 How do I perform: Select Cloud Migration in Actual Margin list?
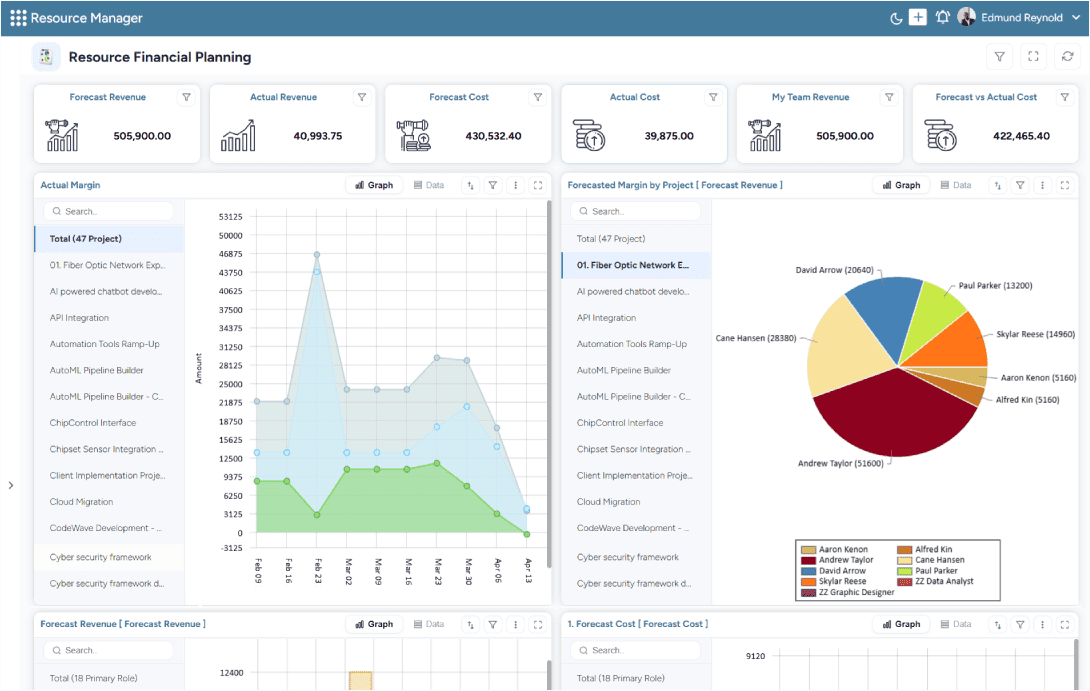click(x=109, y=502)
